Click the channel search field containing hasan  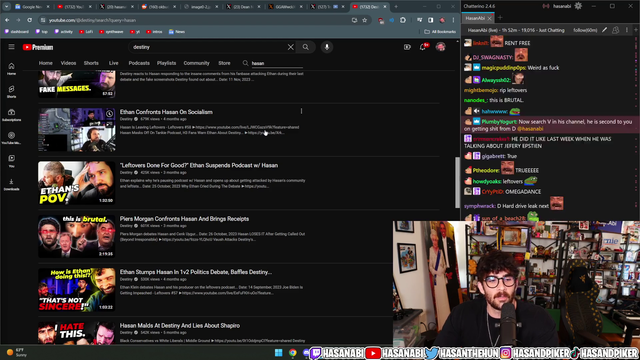[277, 63]
